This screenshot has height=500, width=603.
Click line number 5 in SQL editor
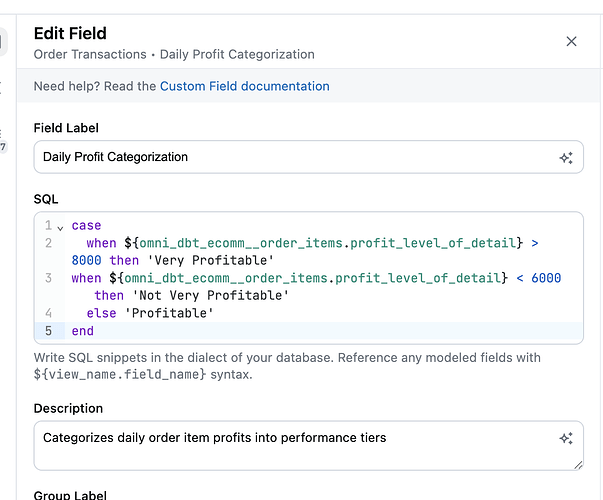(x=47, y=331)
